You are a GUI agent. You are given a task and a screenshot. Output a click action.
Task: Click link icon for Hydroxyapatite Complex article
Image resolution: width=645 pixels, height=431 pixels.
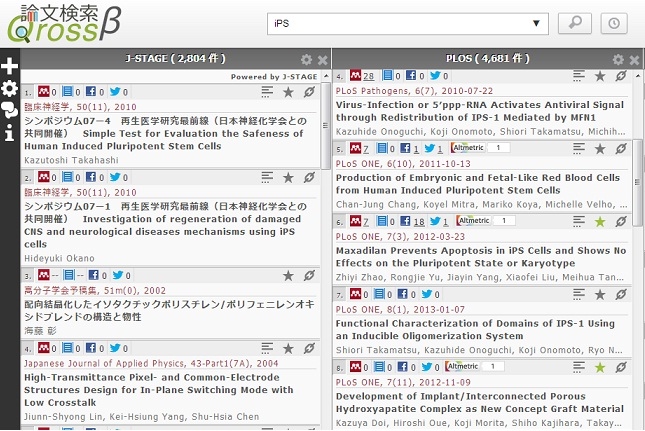pyautogui.click(x=621, y=367)
